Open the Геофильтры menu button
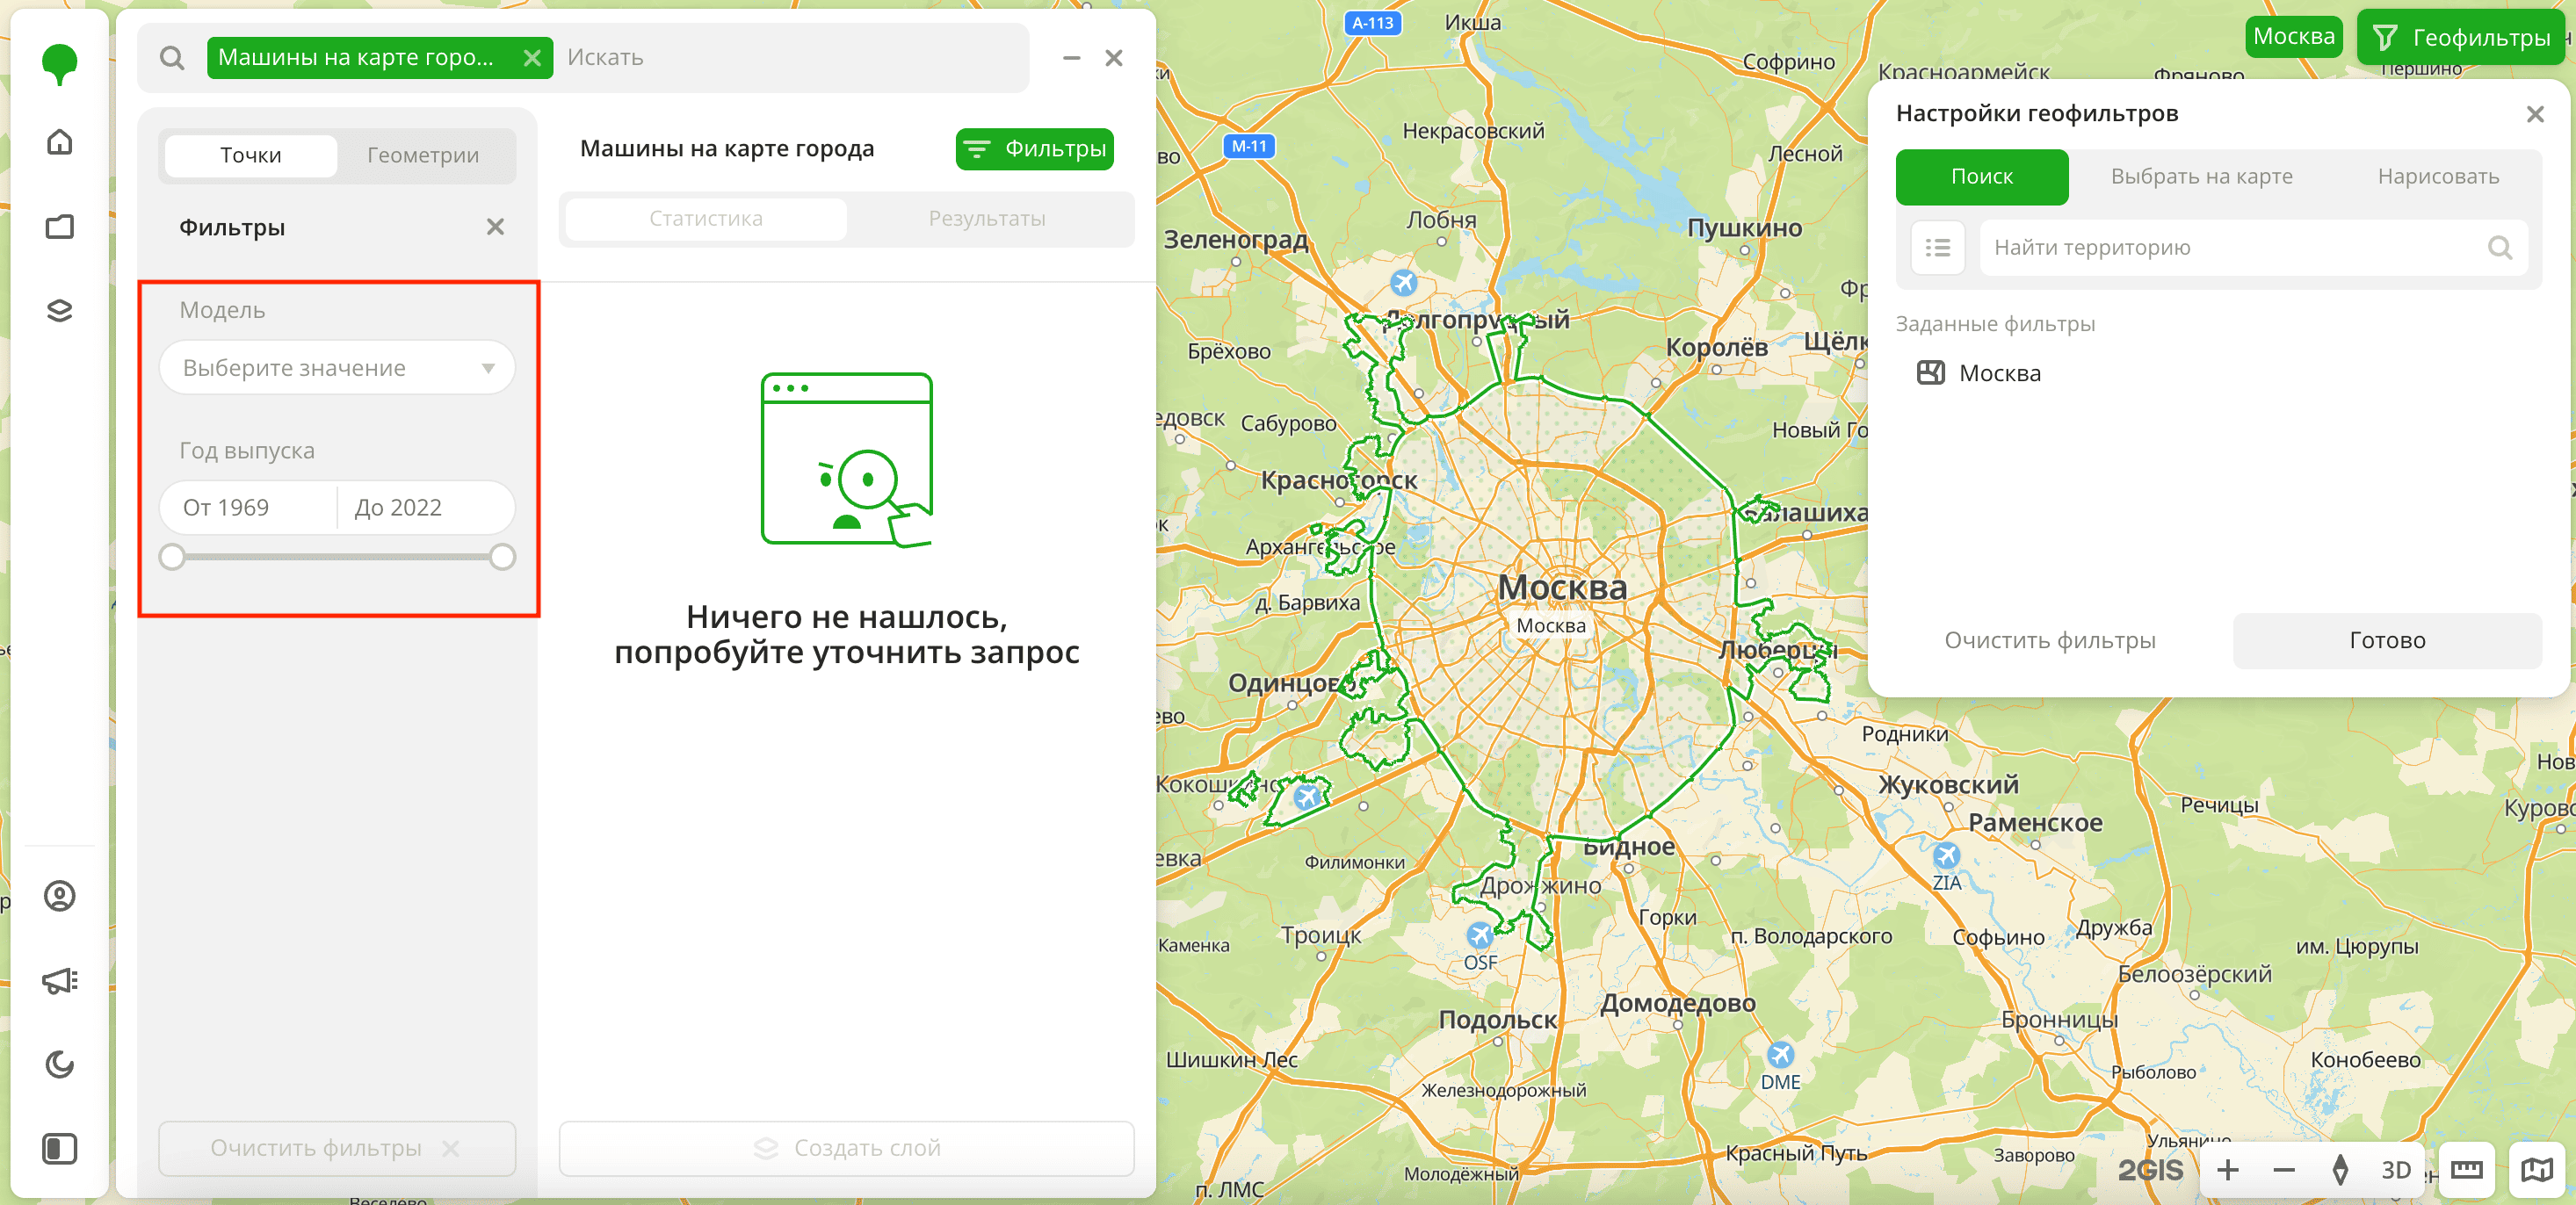 pos(2462,38)
